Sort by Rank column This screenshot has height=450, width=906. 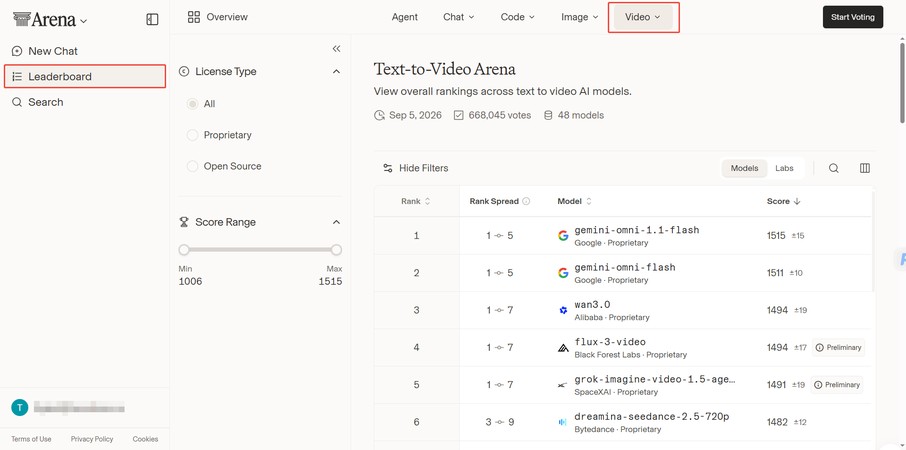coord(416,202)
